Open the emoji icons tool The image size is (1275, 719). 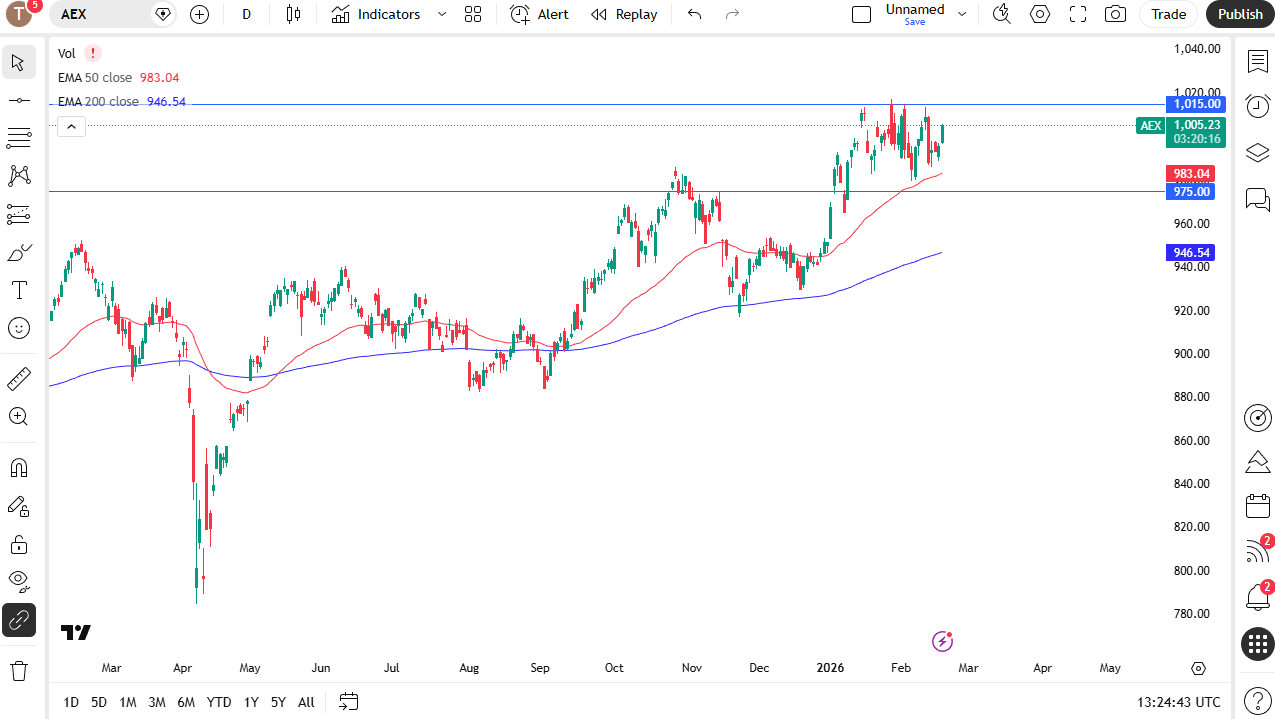[x=18, y=328]
